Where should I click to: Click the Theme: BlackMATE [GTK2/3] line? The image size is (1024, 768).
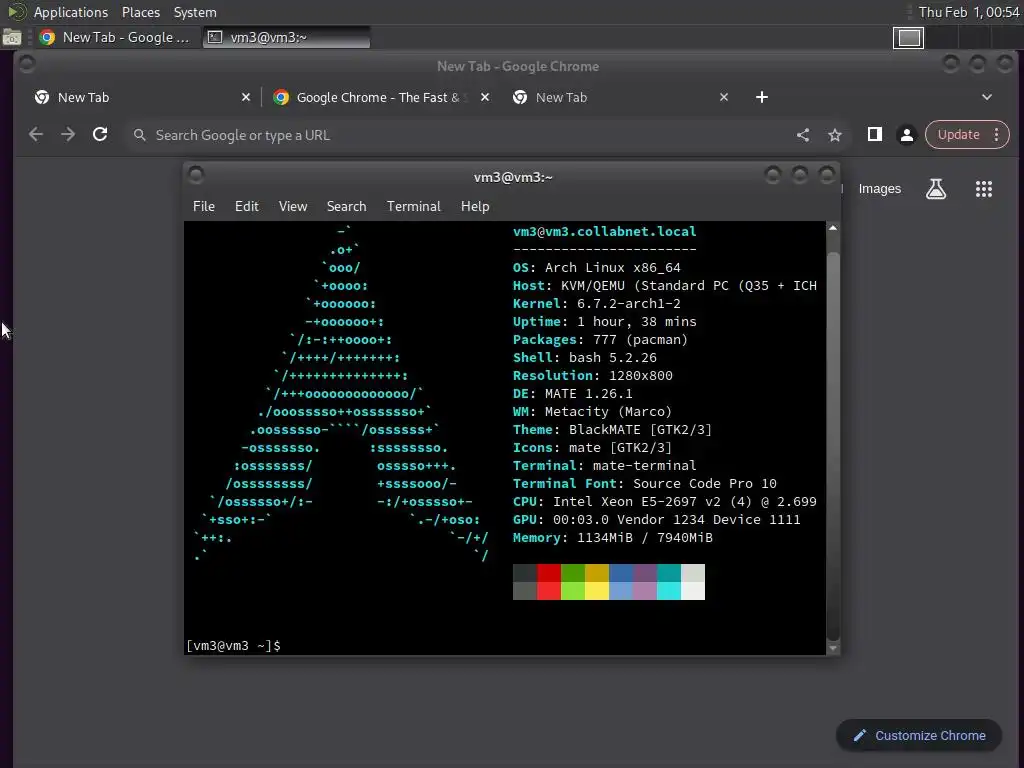pyautogui.click(x=613, y=430)
